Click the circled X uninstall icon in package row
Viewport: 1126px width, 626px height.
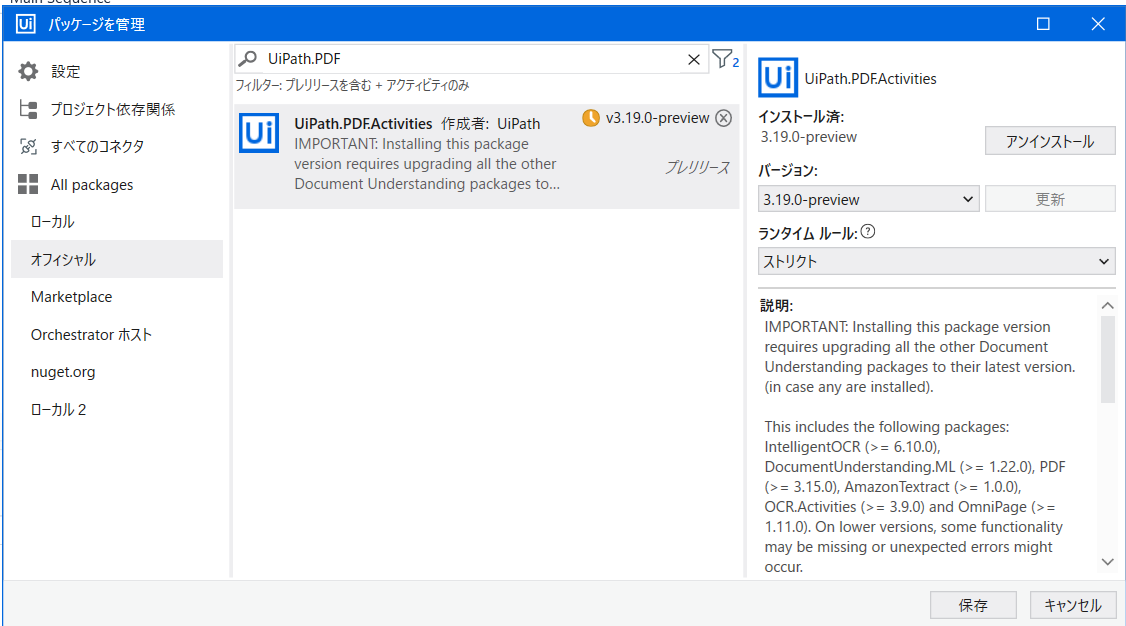pyautogui.click(x=724, y=118)
